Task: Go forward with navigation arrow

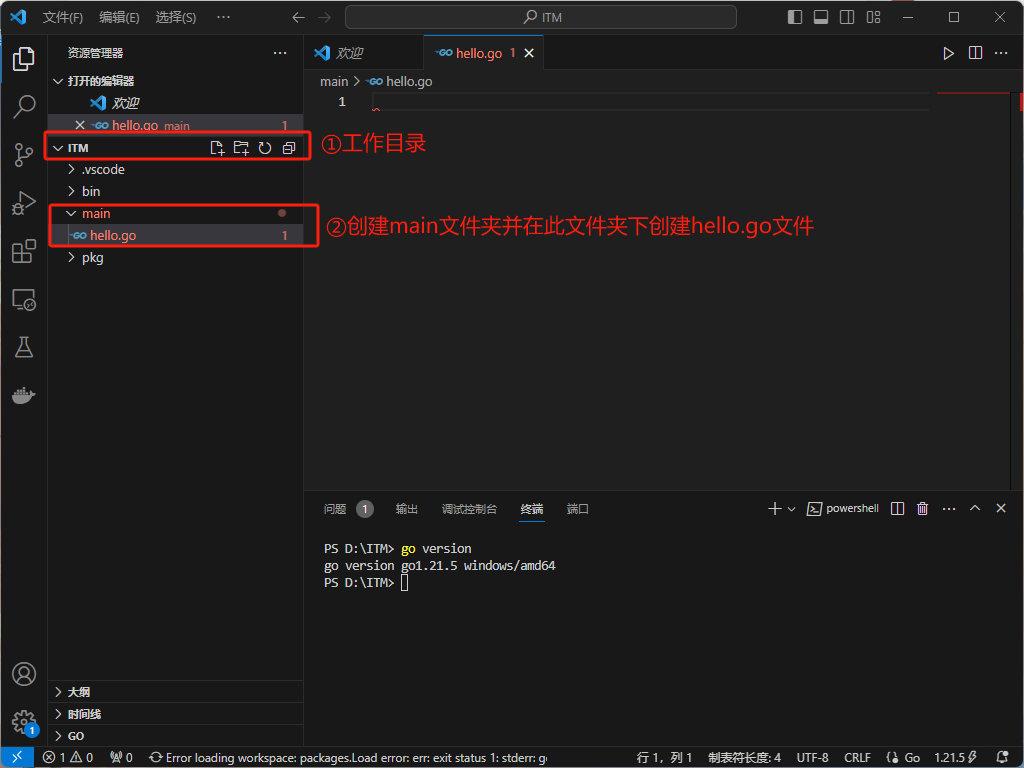Action: pyautogui.click(x=325, y=18)
